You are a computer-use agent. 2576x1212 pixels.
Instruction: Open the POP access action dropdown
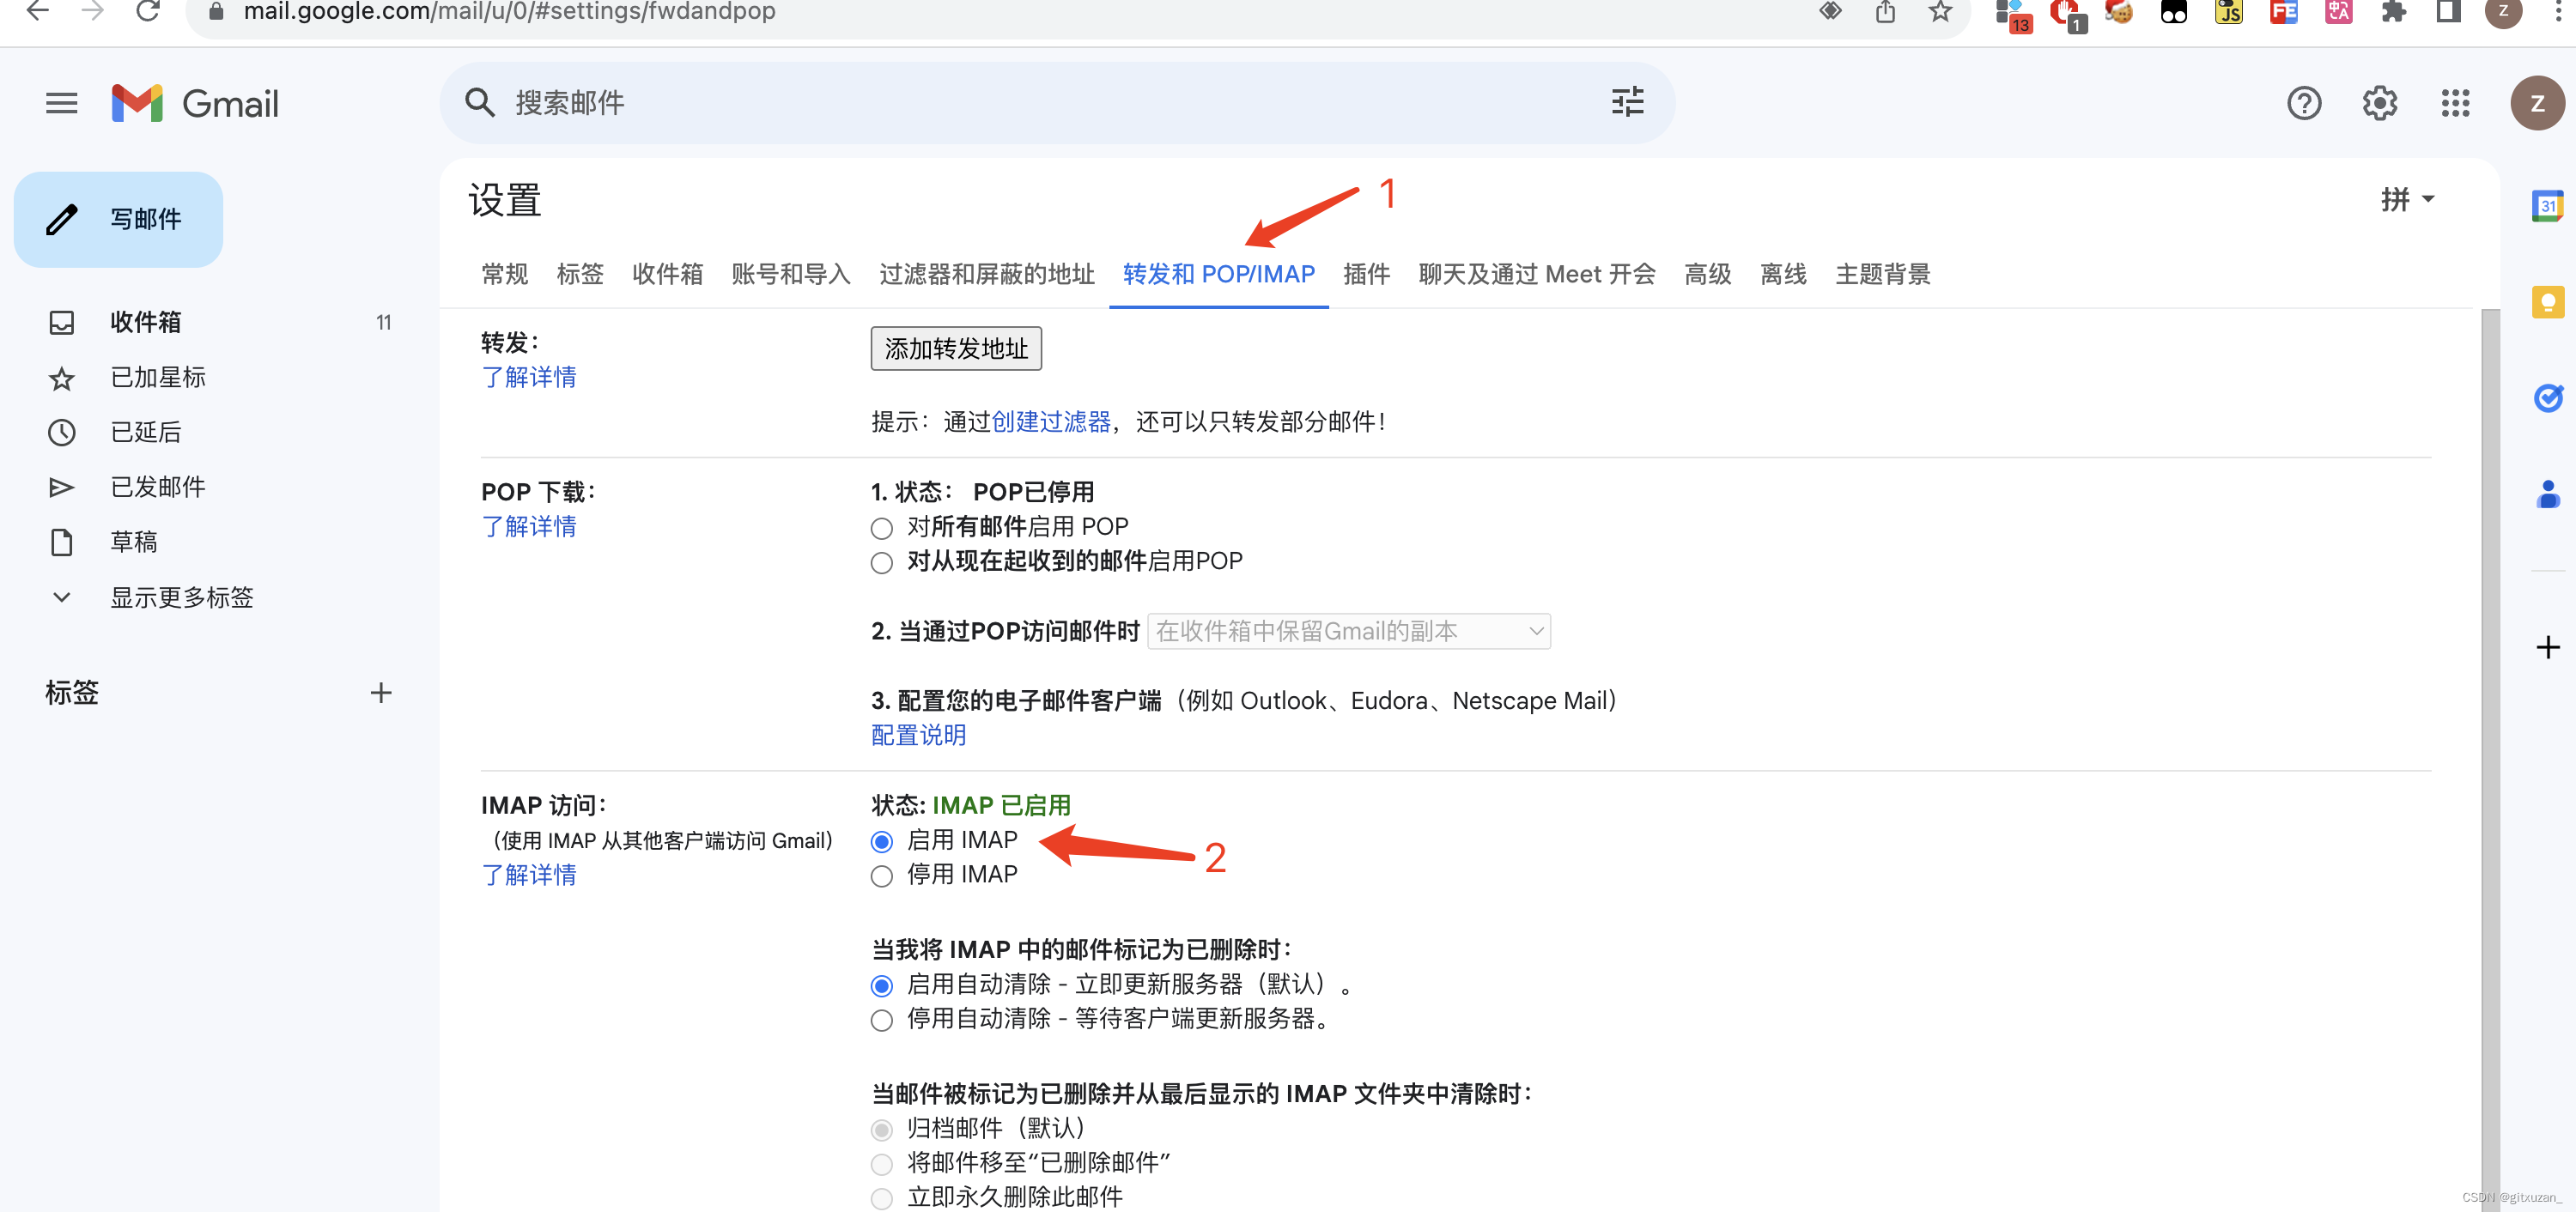1348,631
